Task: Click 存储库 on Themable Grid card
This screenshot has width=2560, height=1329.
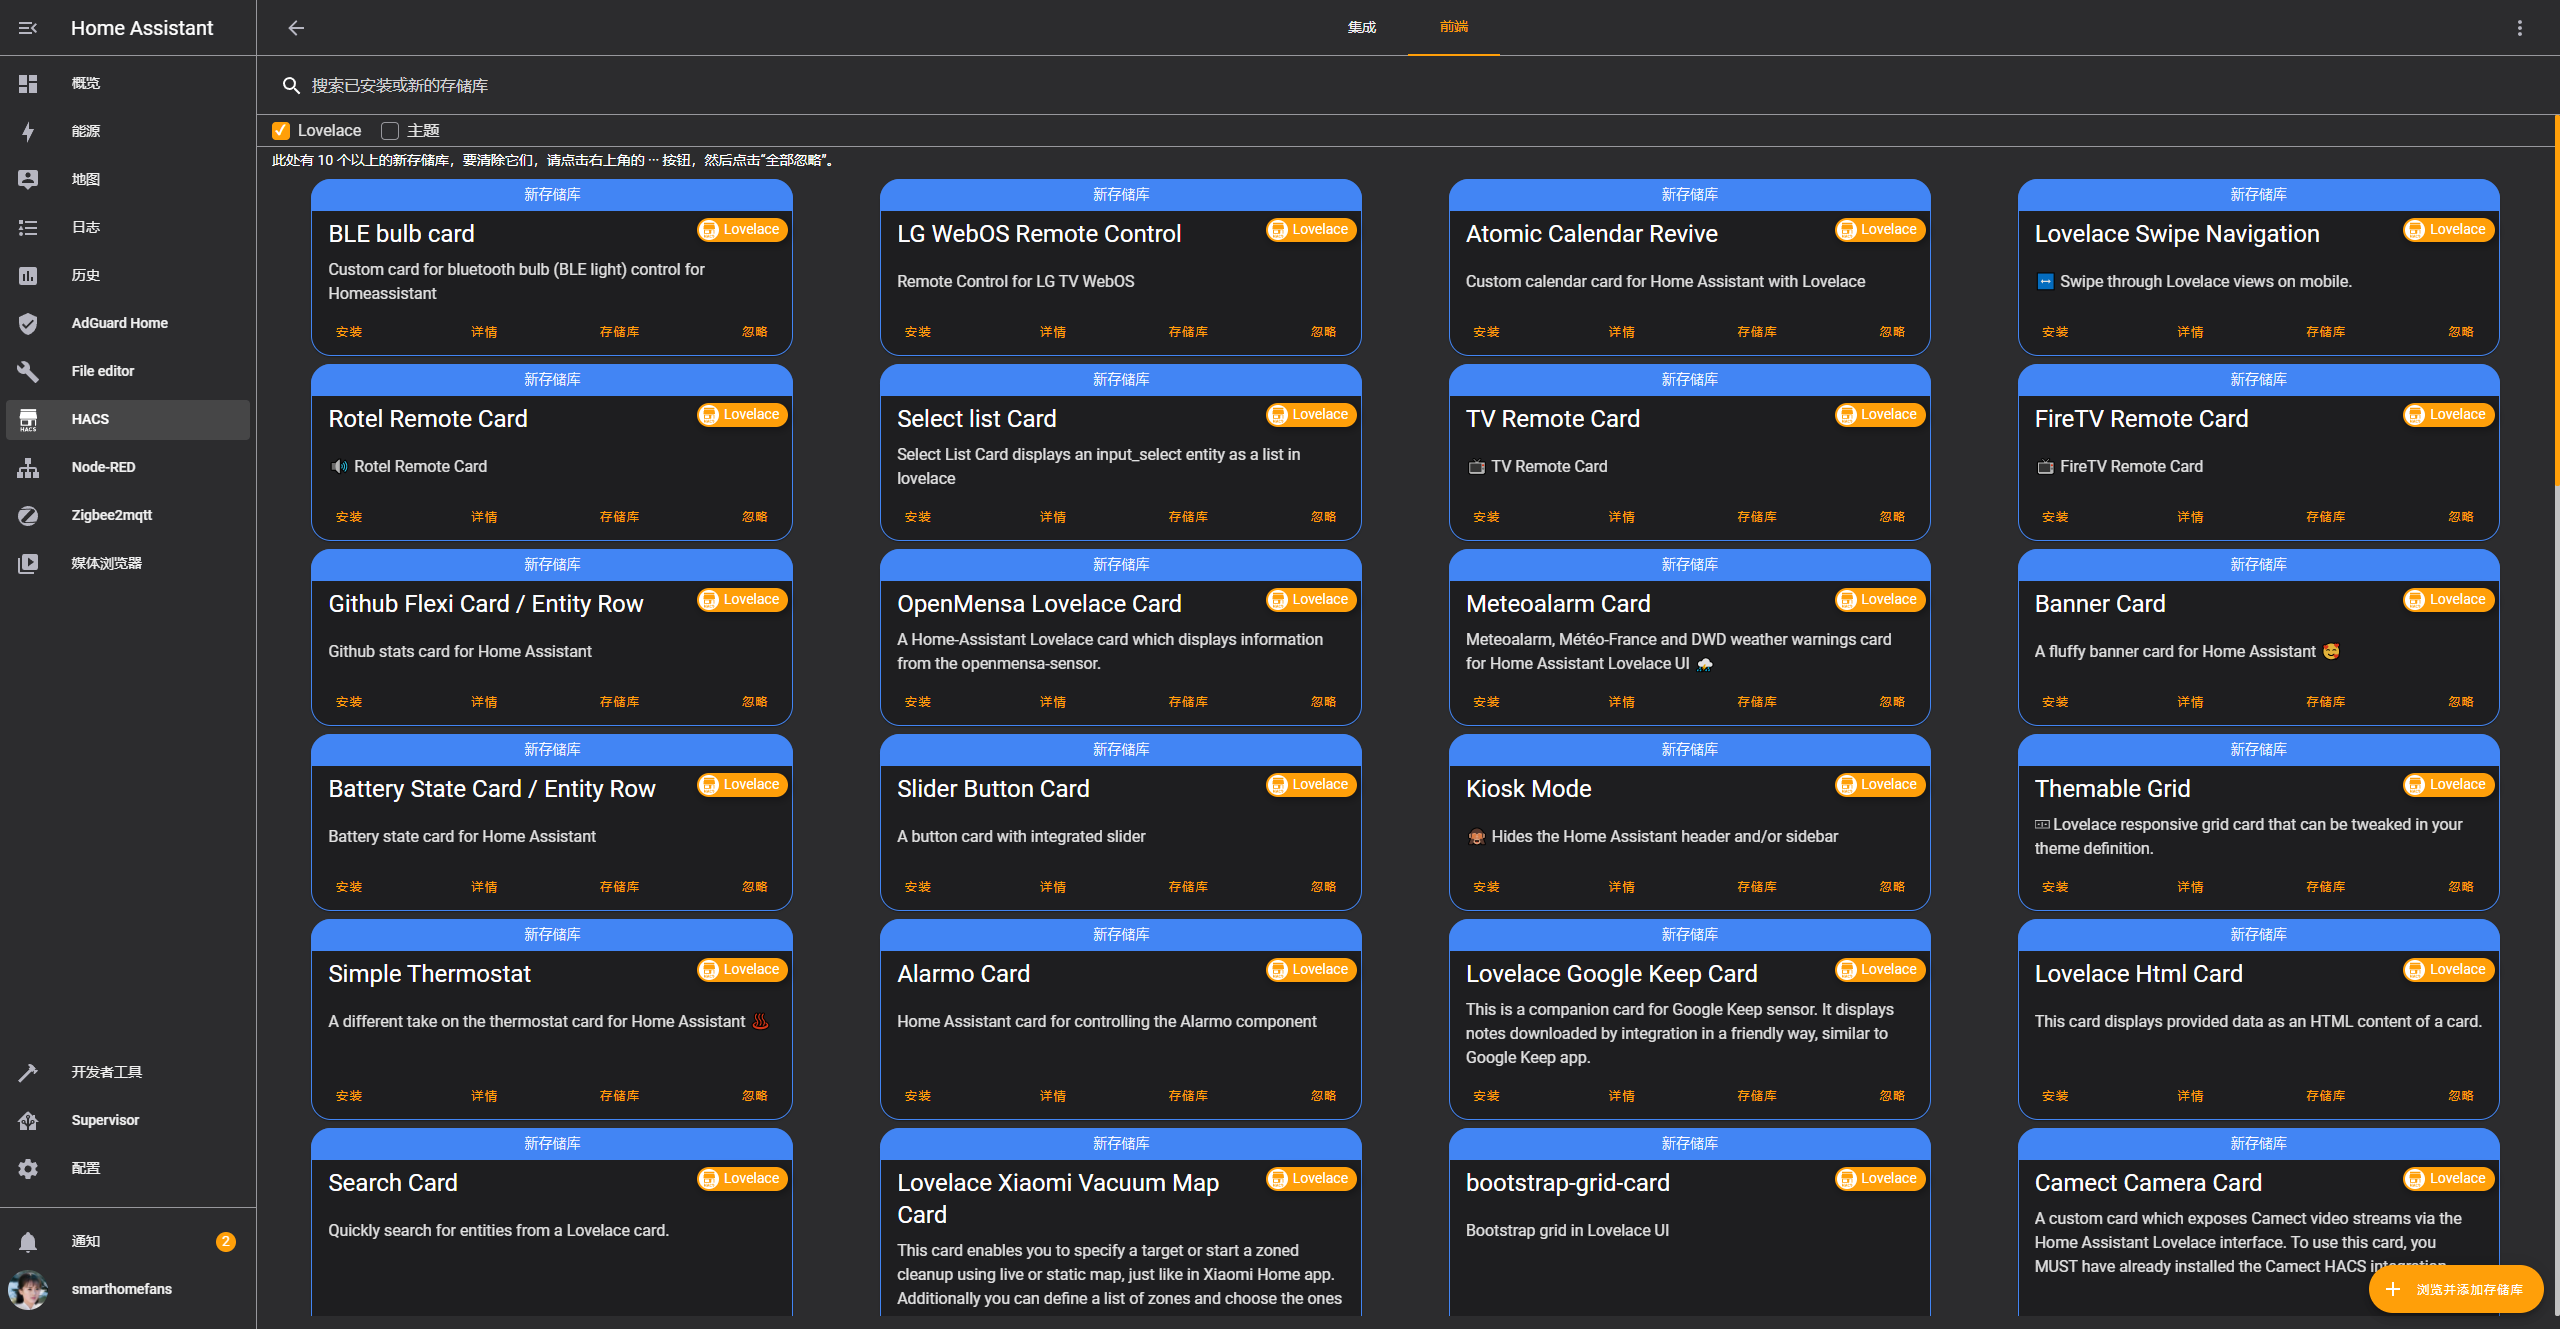Action: click(x=2326, y=887)
